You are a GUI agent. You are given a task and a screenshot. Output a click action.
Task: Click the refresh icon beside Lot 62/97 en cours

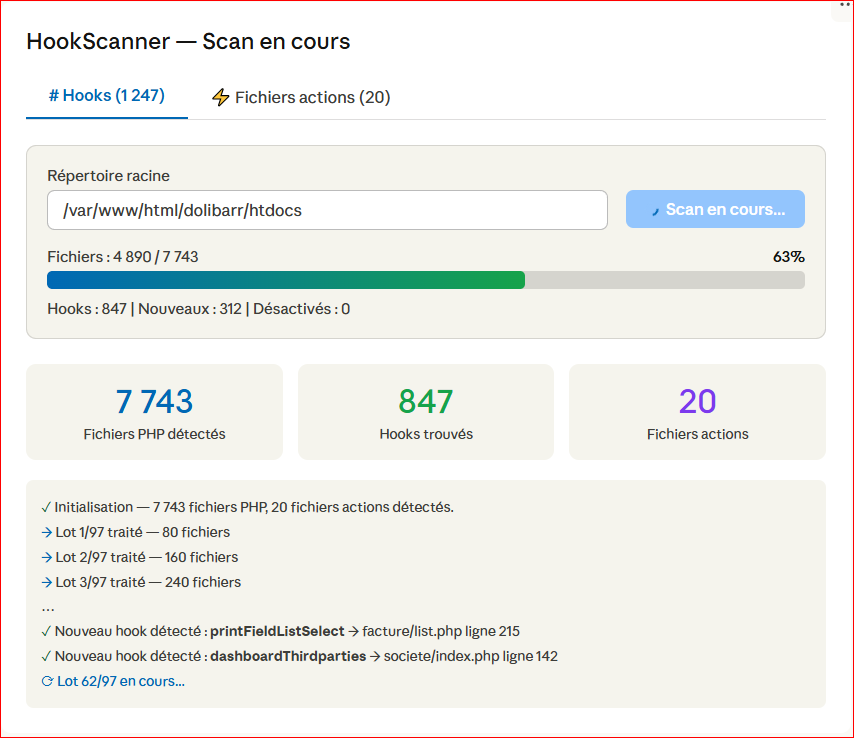pos(47,681)
